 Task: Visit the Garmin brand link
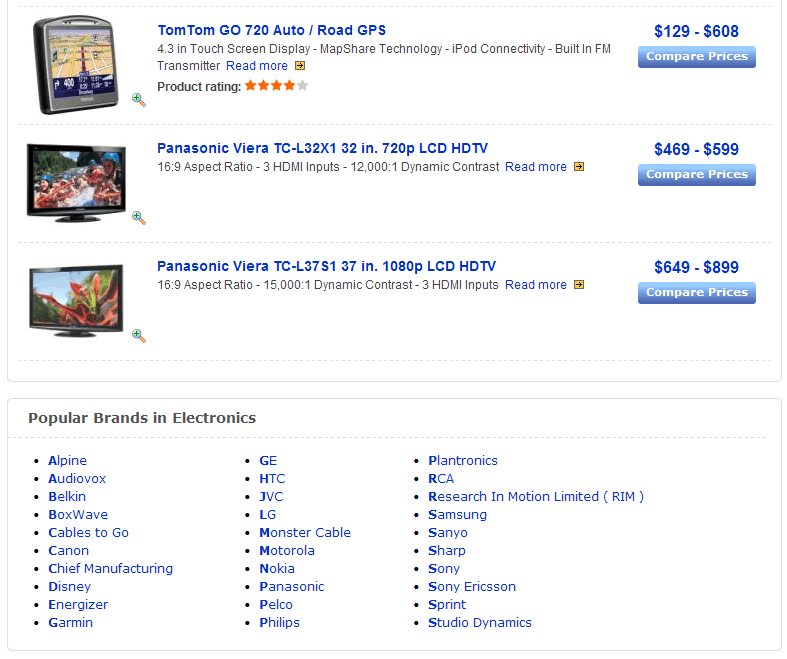click(x=70, y=622)
